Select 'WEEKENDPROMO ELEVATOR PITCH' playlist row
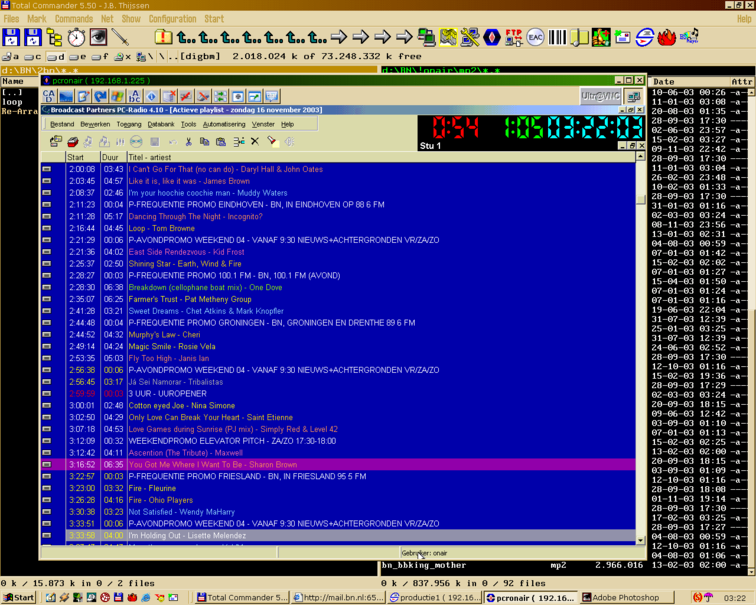Viewport: 756px width, 605px height. (338, 441)
